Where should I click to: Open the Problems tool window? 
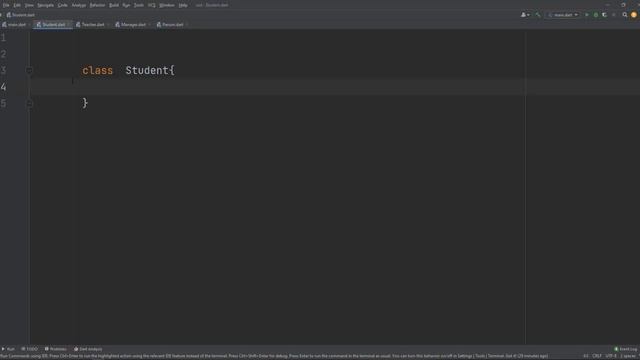pos(56,349)
